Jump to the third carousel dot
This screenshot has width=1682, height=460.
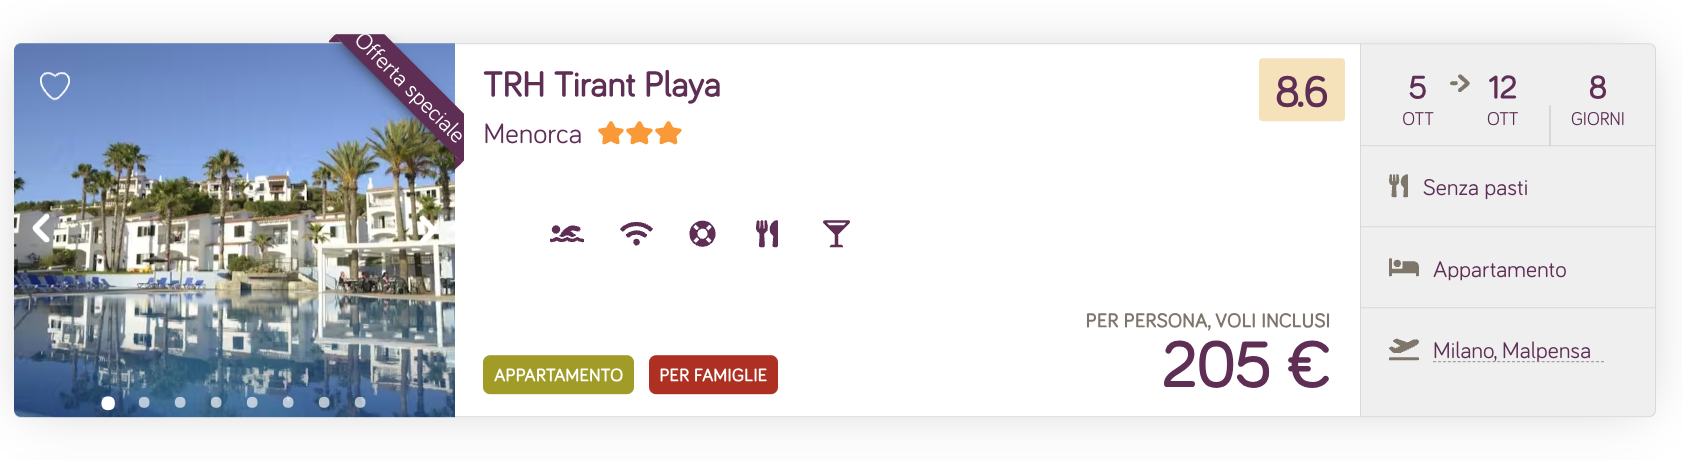180,403
